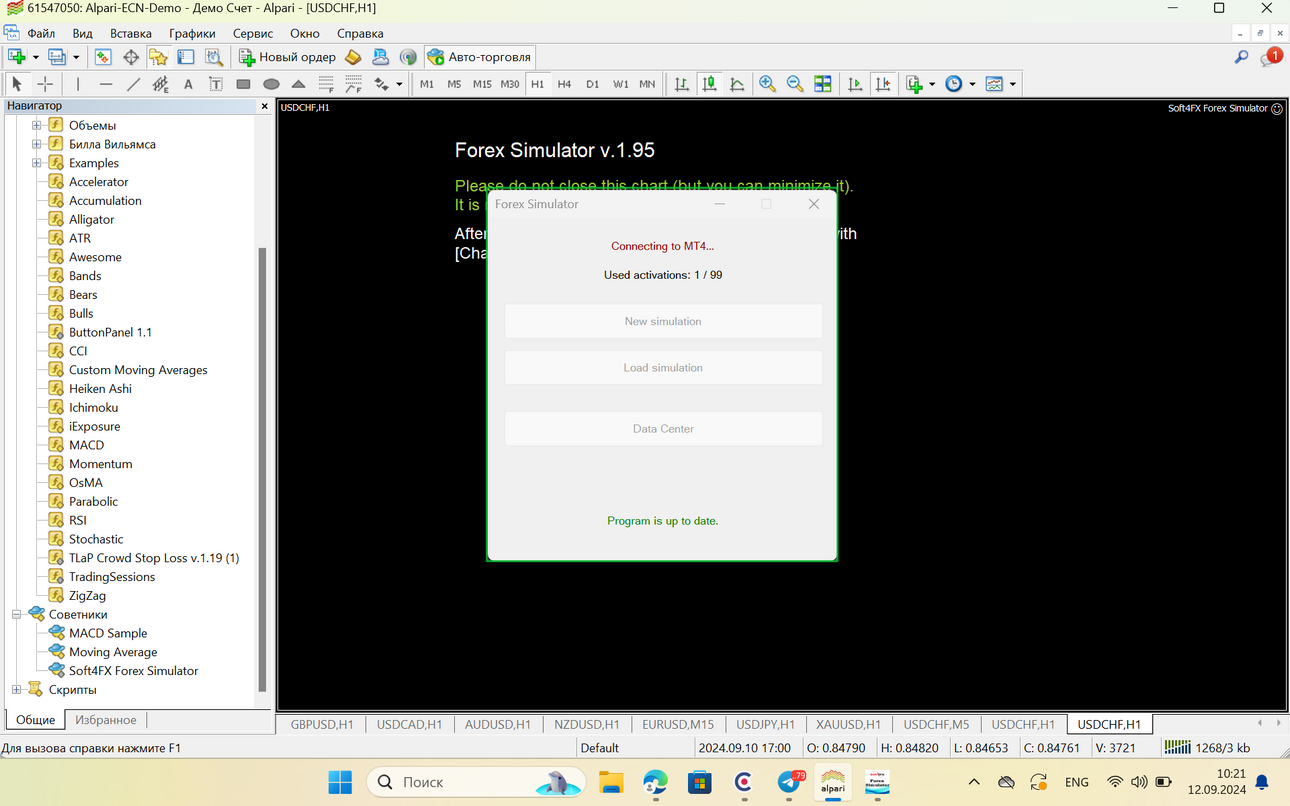Screen dimensions: 1290x806
Task: Select the triangle shape tool
Action: click(298, 84)
